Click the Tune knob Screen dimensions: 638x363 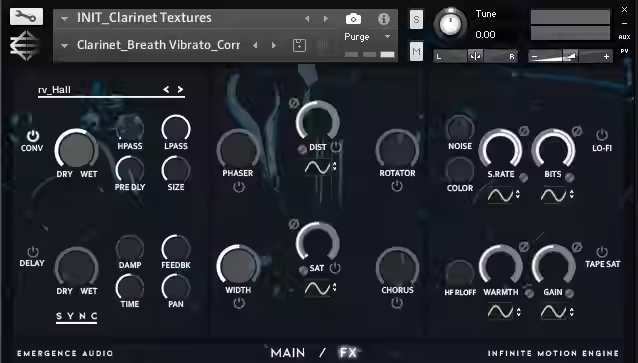[x=450, y=23]
